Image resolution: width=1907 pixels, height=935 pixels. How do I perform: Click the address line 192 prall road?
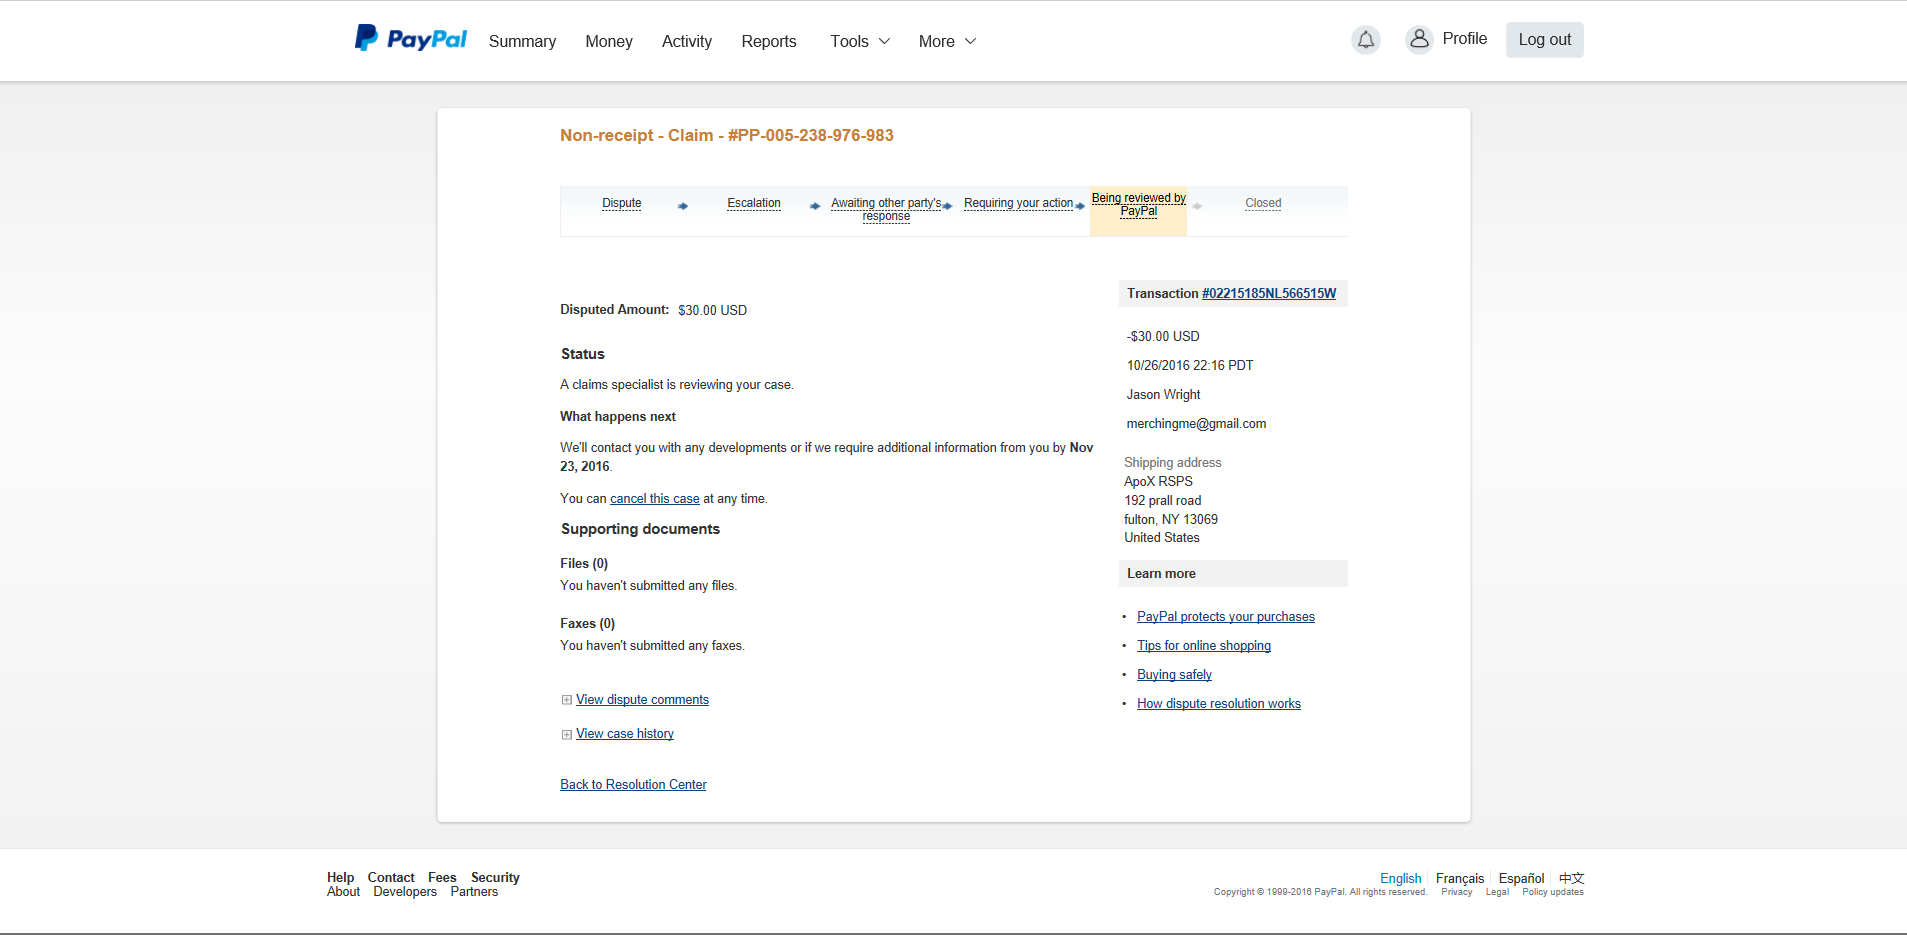tap(1163, 501)
